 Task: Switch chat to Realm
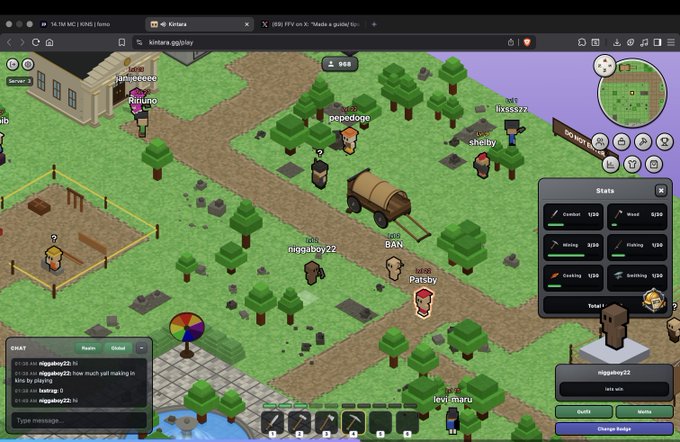88,348
